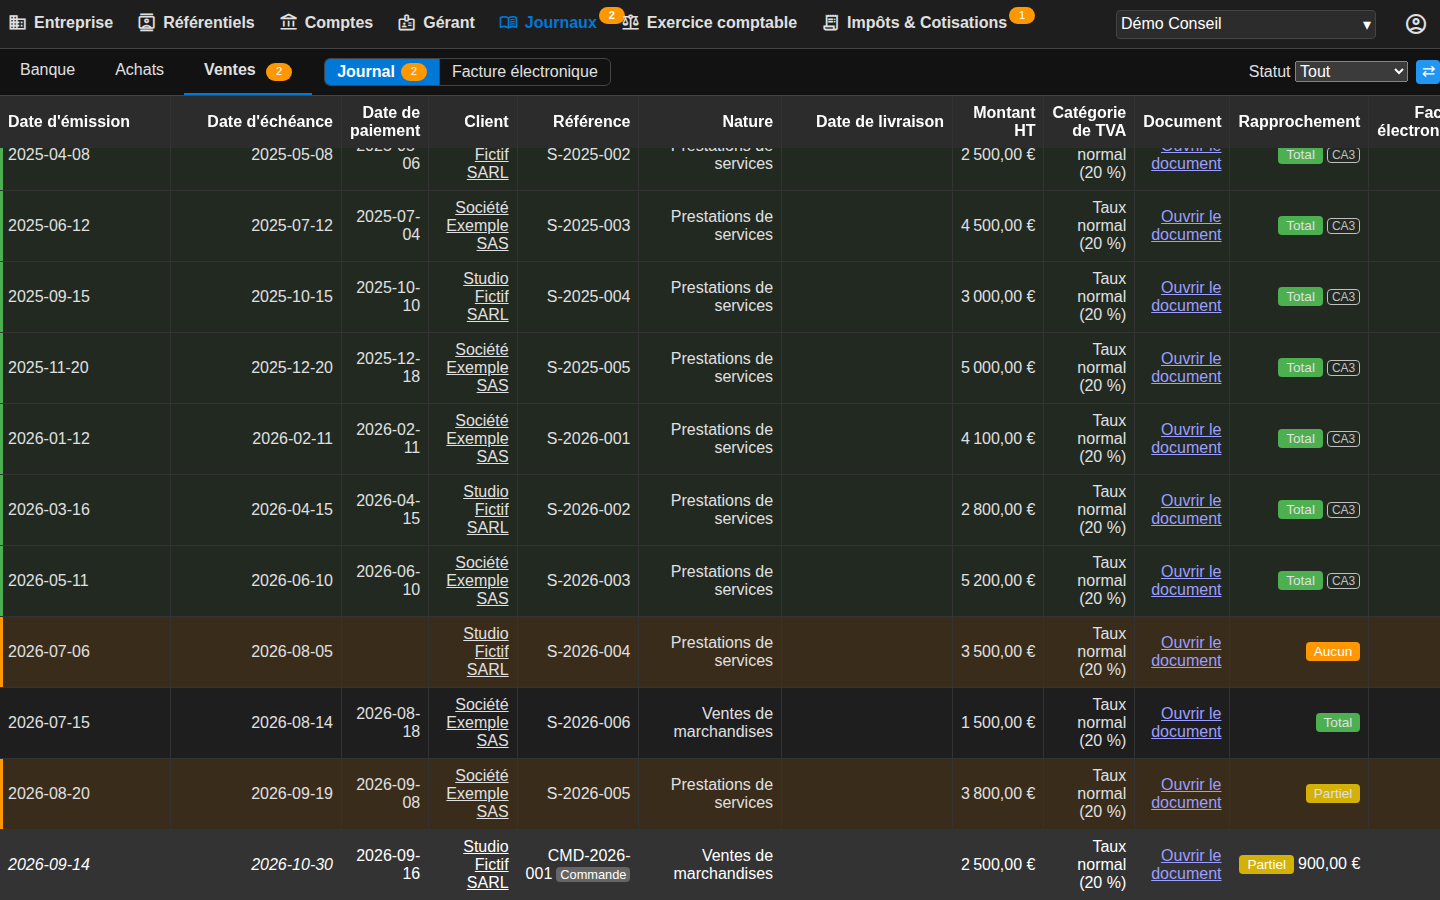Click the 5 200,00 € amount cell
This screenshot has width=1440, height=900.
point(998,580)
